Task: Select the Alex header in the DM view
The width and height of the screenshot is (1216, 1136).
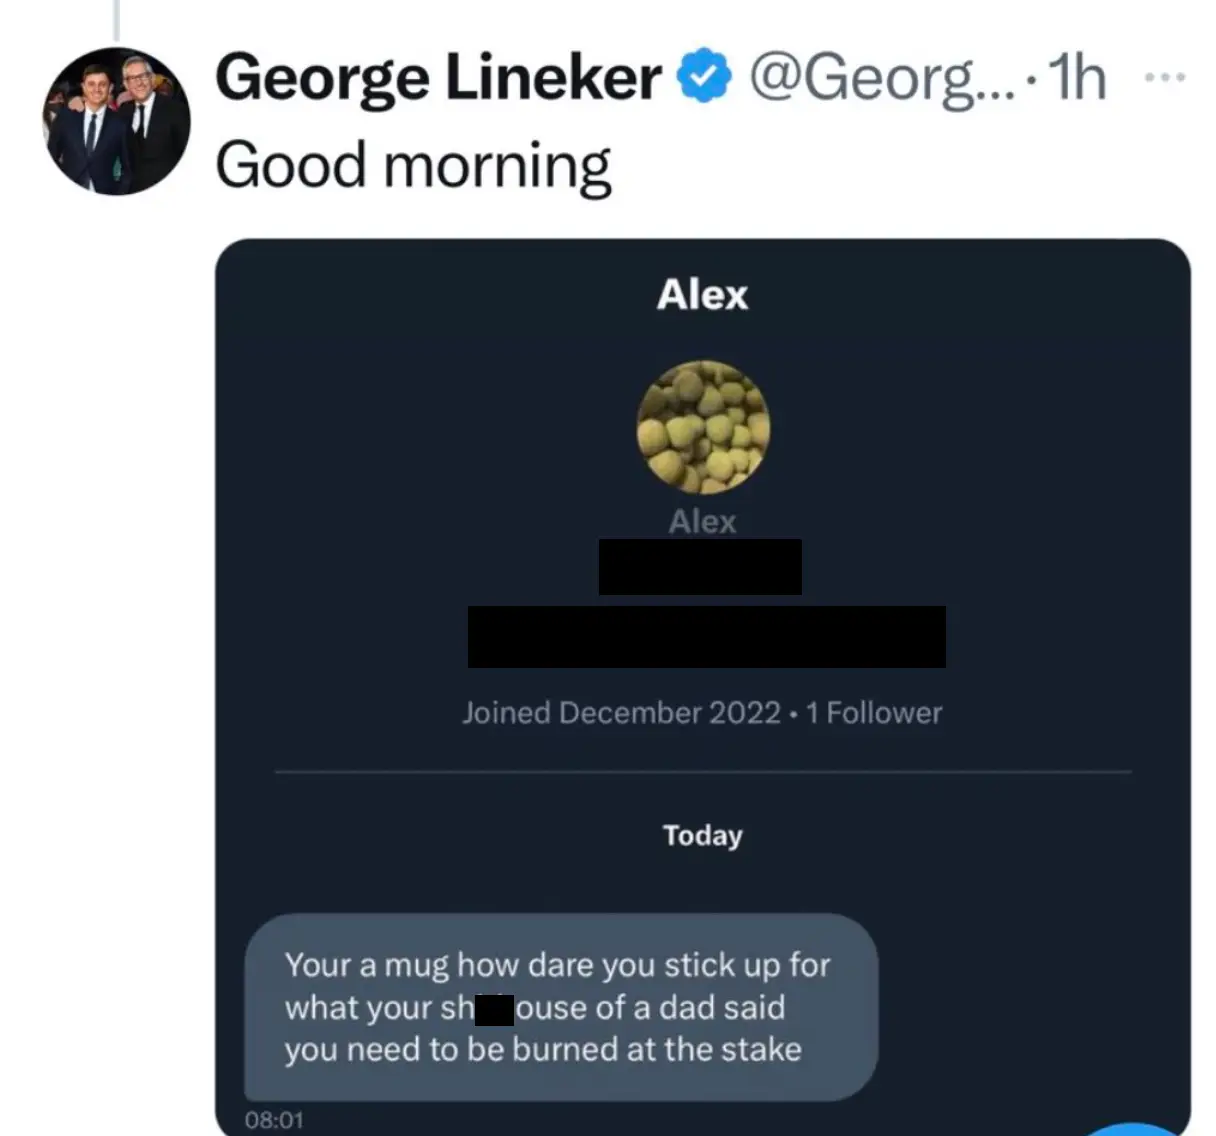Action: click(x=702, y=293)
